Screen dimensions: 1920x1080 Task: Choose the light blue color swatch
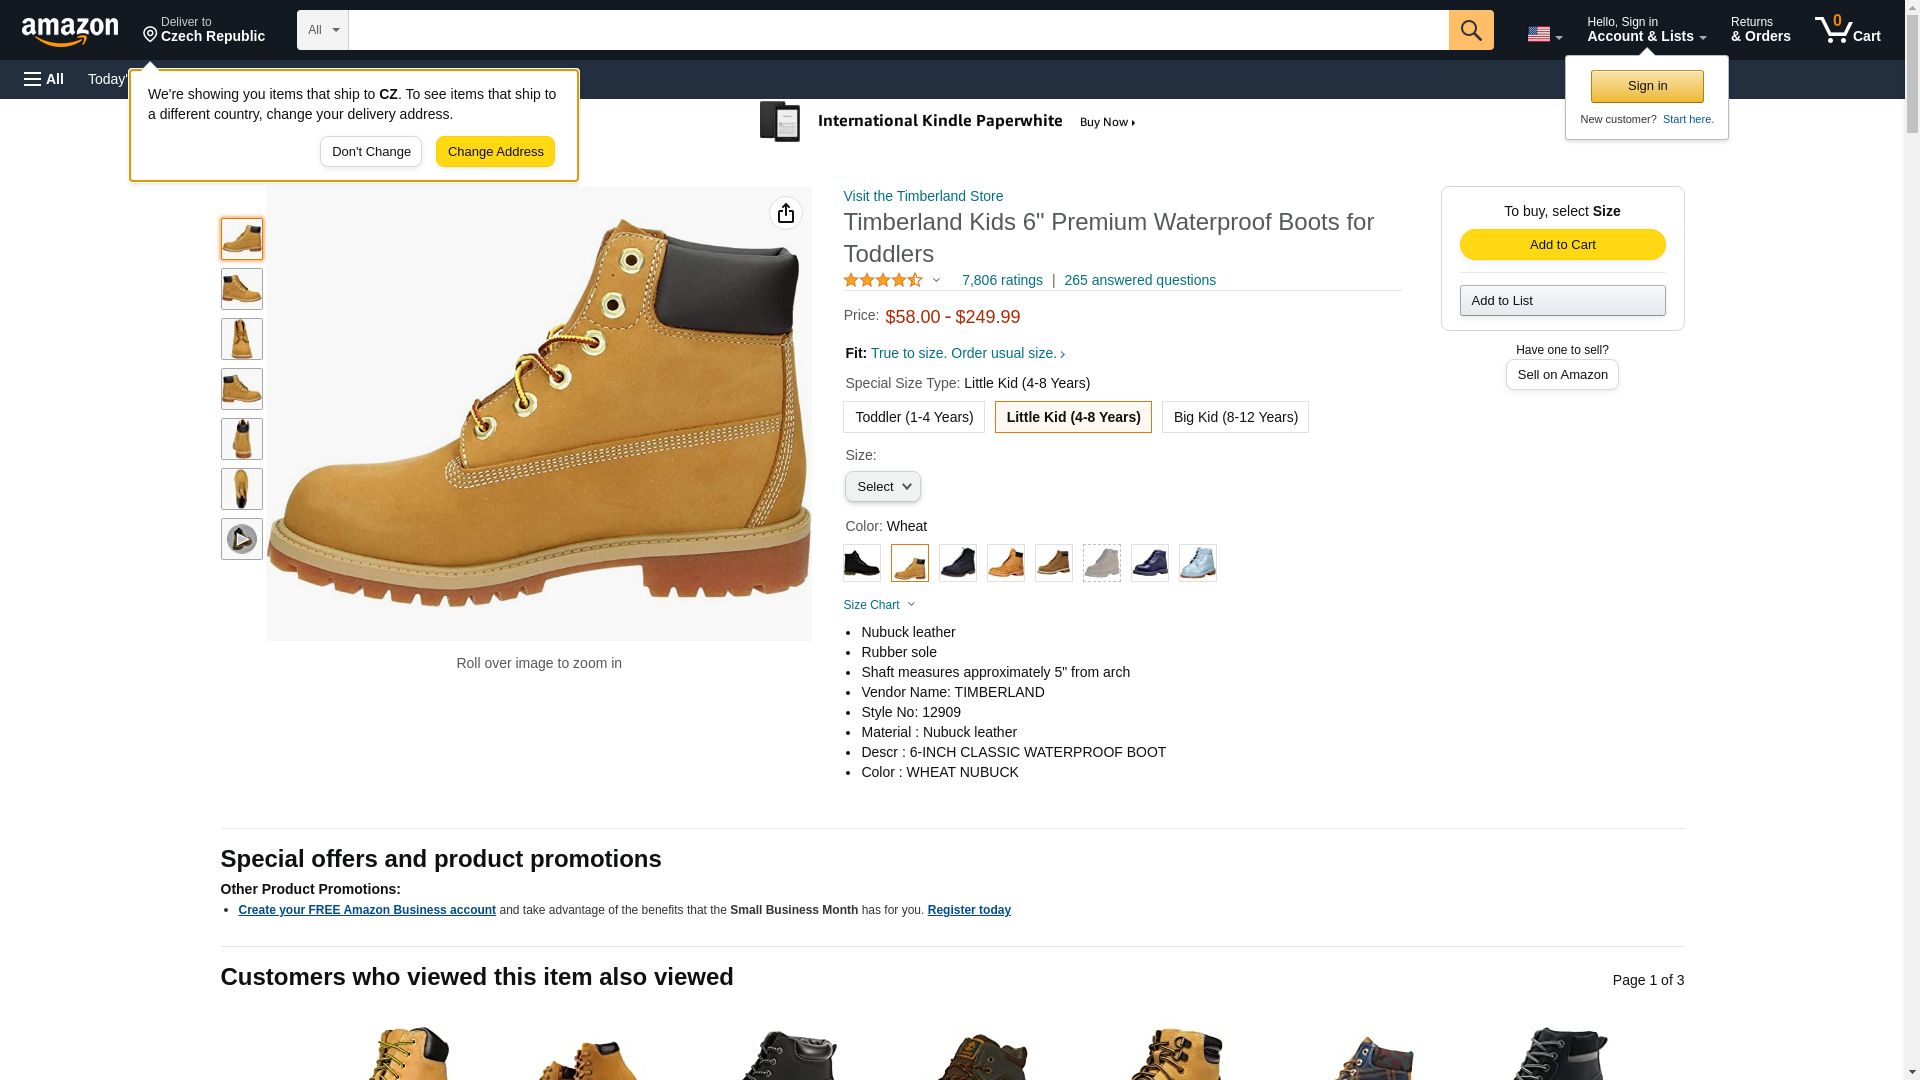(x=1198, y=563)
